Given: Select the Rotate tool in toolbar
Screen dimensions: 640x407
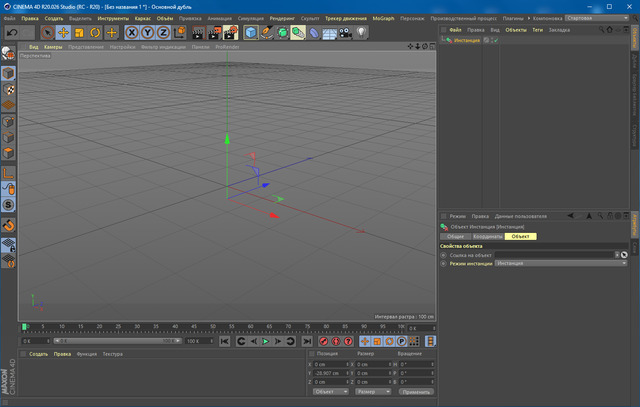Looking at the screenshot, I should [95, 33].
